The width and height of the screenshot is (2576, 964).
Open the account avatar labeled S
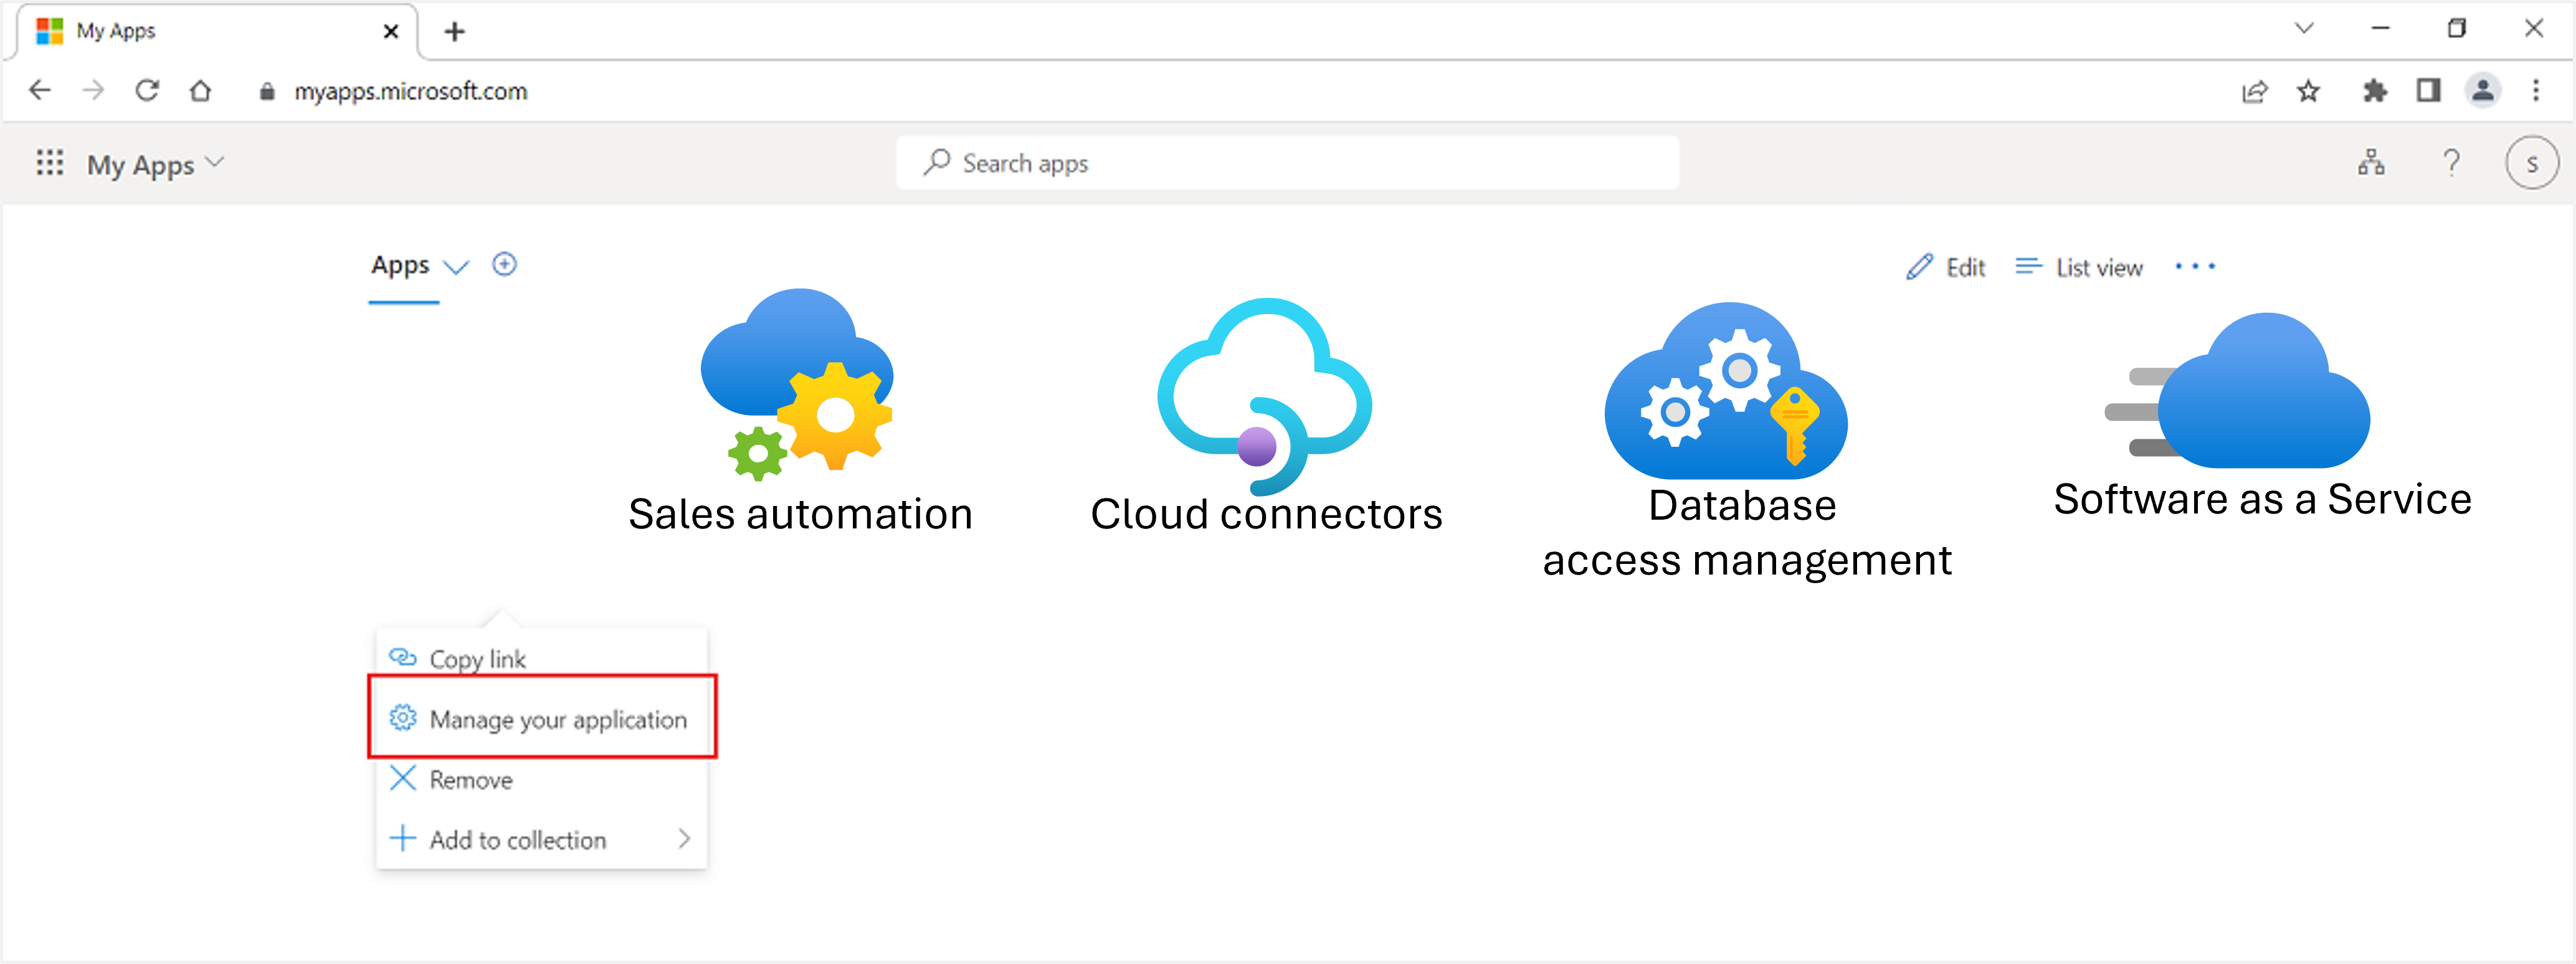pyautogui.click(x=2531, y=163)
